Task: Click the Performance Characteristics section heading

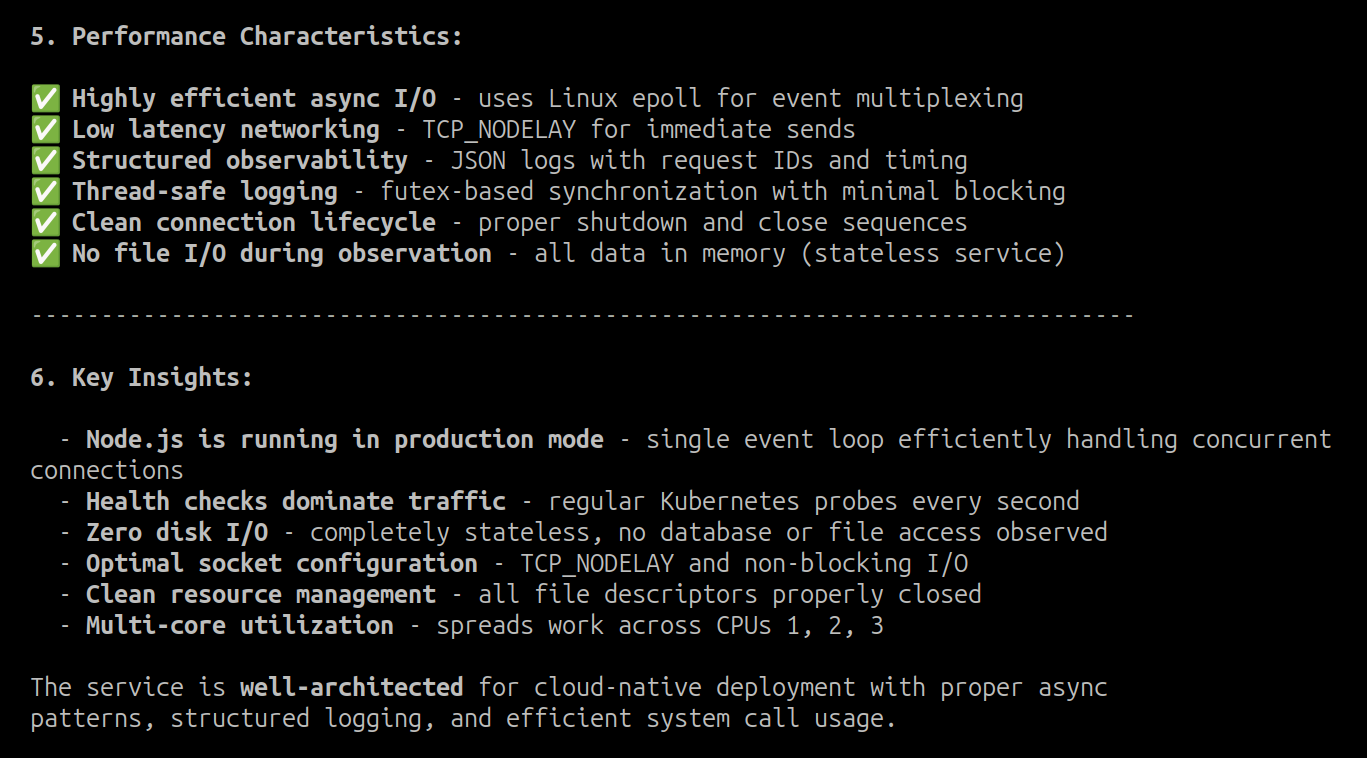Action: point(247,37)
